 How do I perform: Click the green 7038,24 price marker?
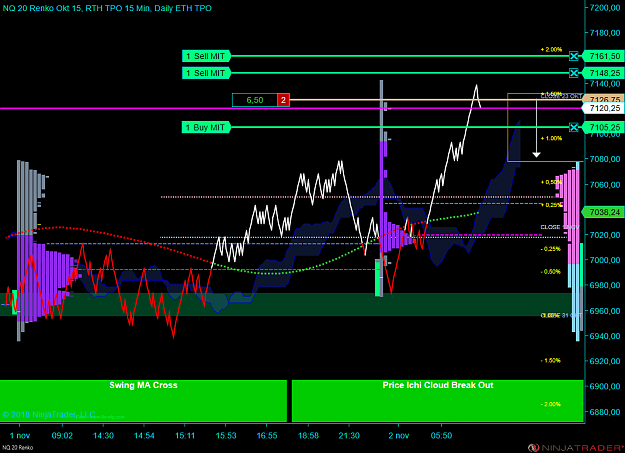[603, 212]
